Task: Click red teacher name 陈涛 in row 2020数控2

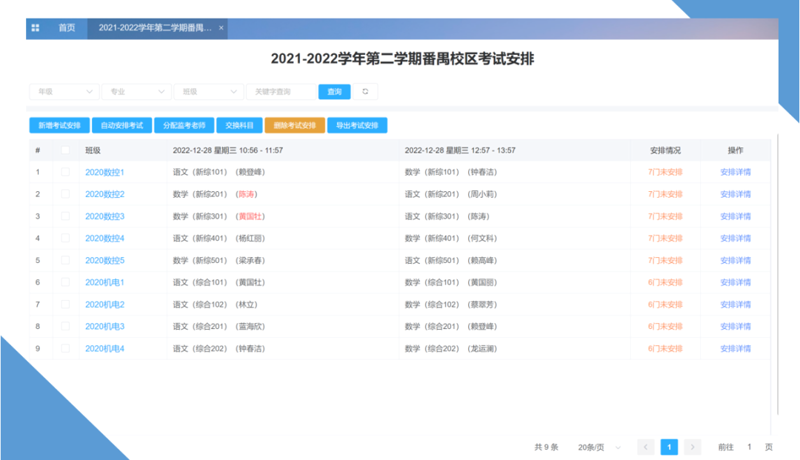Action: [x=246, y=194]
